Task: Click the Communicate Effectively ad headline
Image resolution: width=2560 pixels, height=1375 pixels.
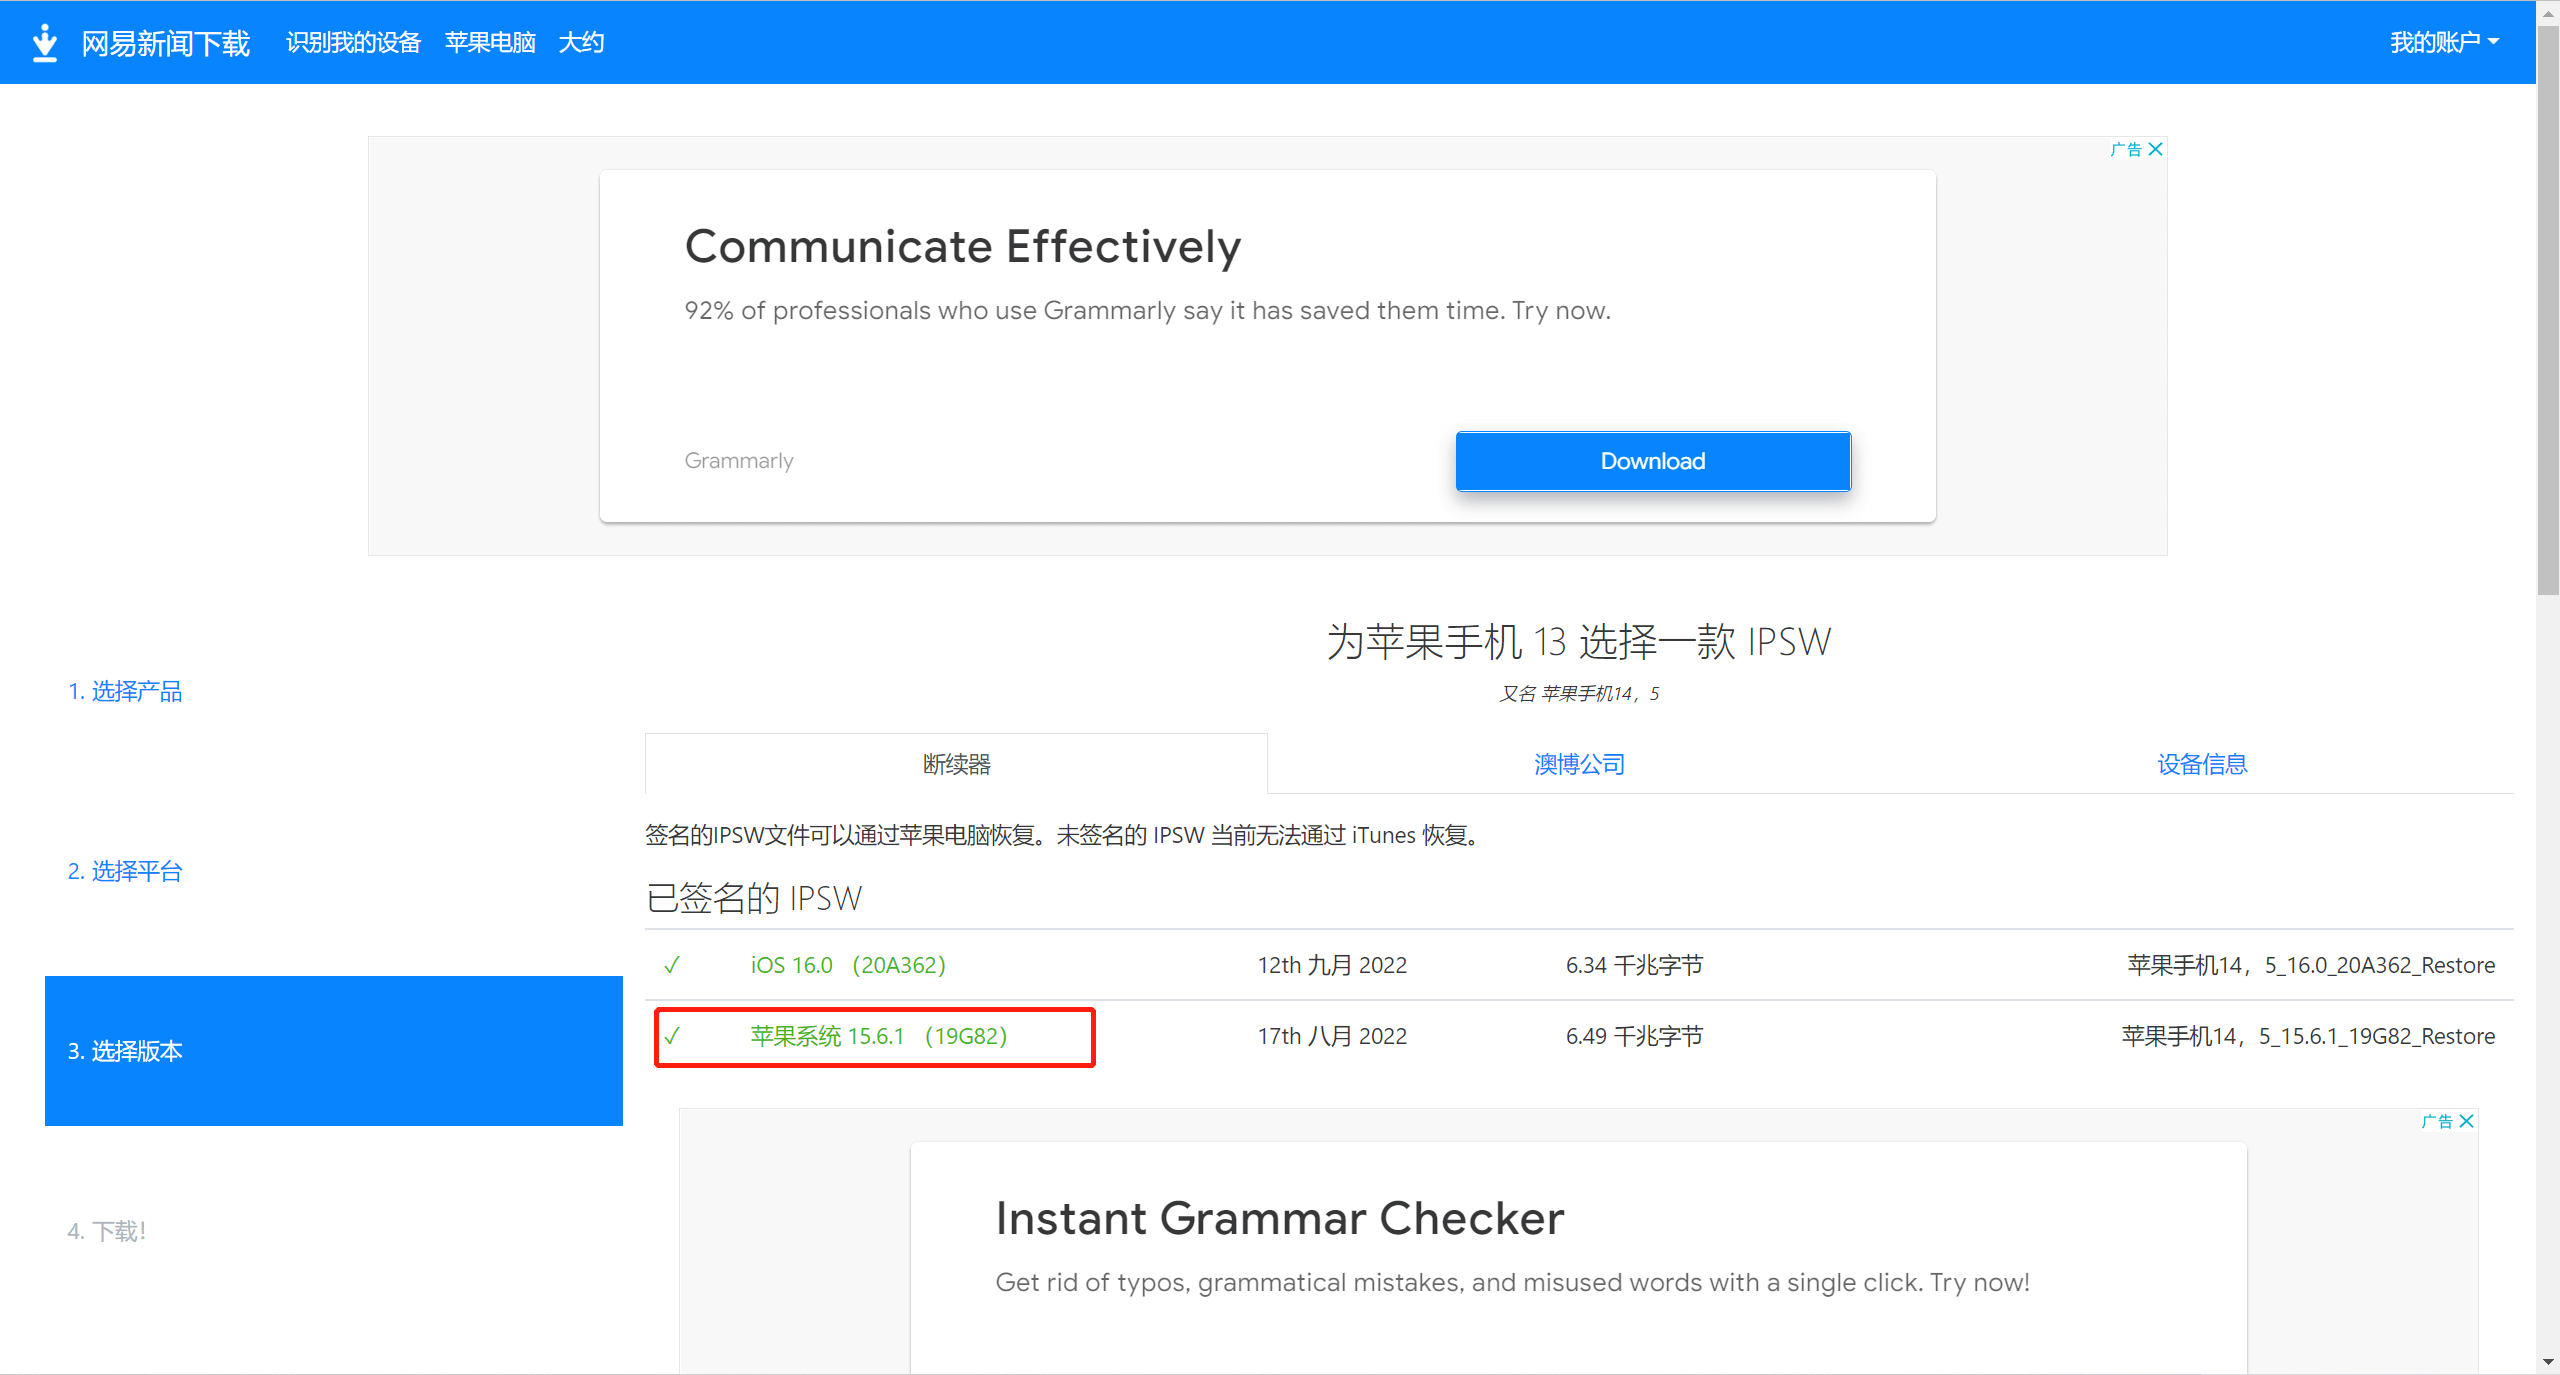Action: pyautogui.click(x=962, y=246)
